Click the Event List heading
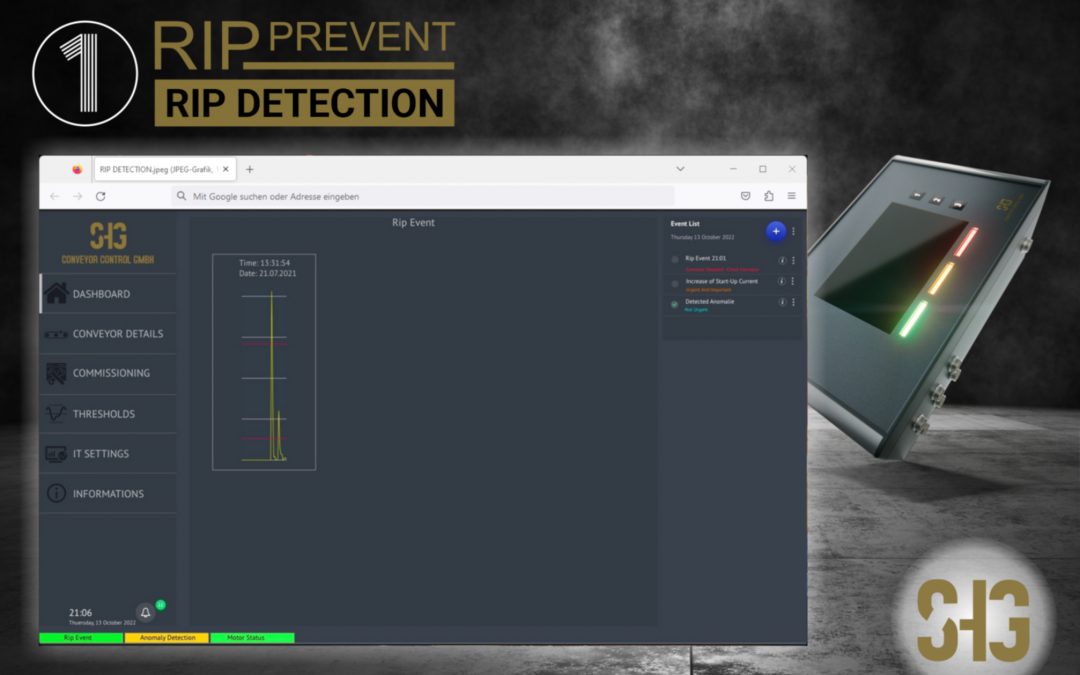 [x=685, y=223]
